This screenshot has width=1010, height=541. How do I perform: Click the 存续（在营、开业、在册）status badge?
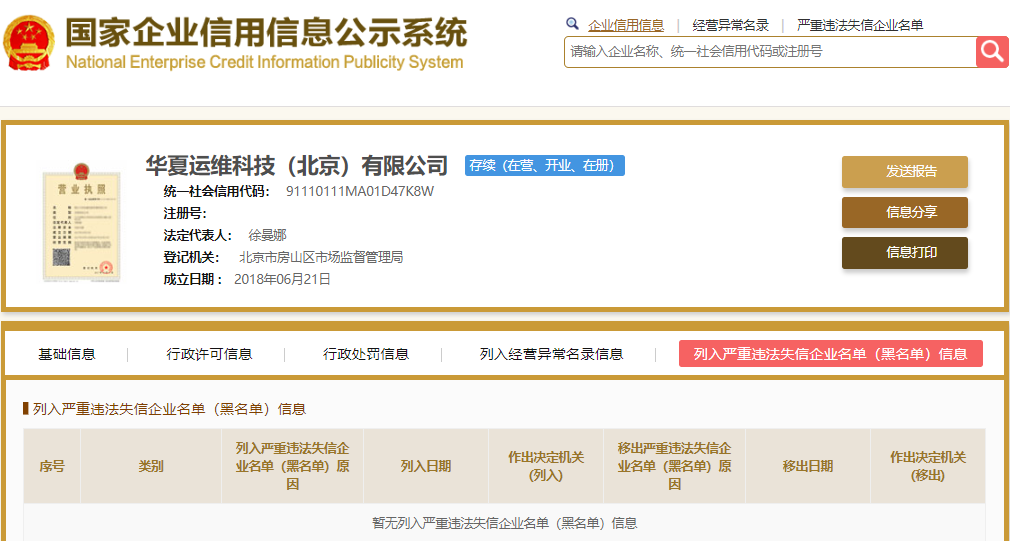[545, 166]
